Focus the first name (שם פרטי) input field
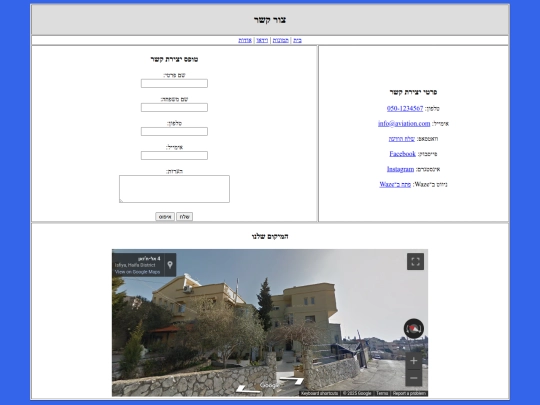The width and height of the screenshot is (540, 405). [174, 83]
